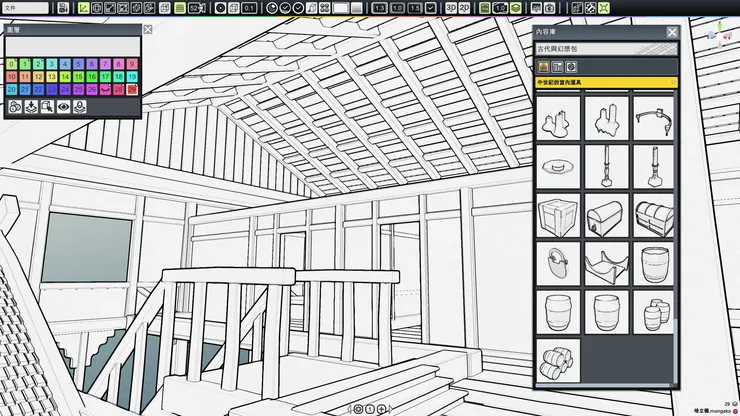Click the gear icon at viewport bottom

(x=358, y=409)
